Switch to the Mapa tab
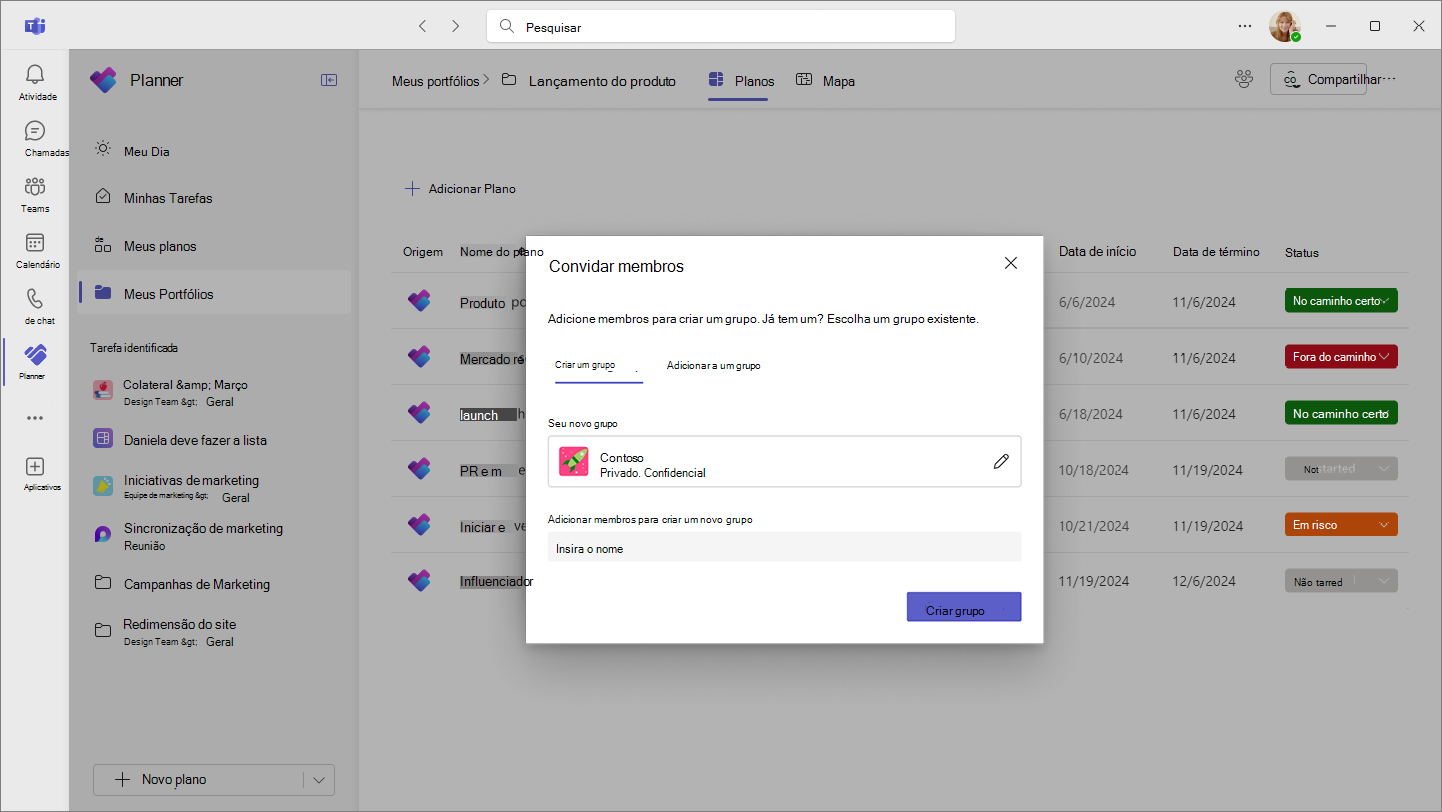Viewport: 1442px width, 812px height. tap(825, 80)
